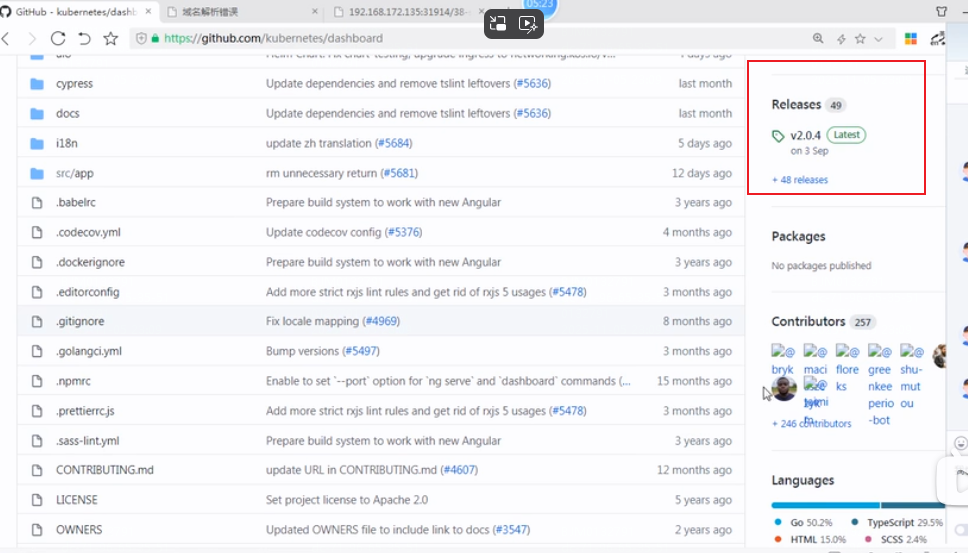This screenshot has height=553, width=968.
Task: Click the lightning speed mode icon
Action: (841, 39)
